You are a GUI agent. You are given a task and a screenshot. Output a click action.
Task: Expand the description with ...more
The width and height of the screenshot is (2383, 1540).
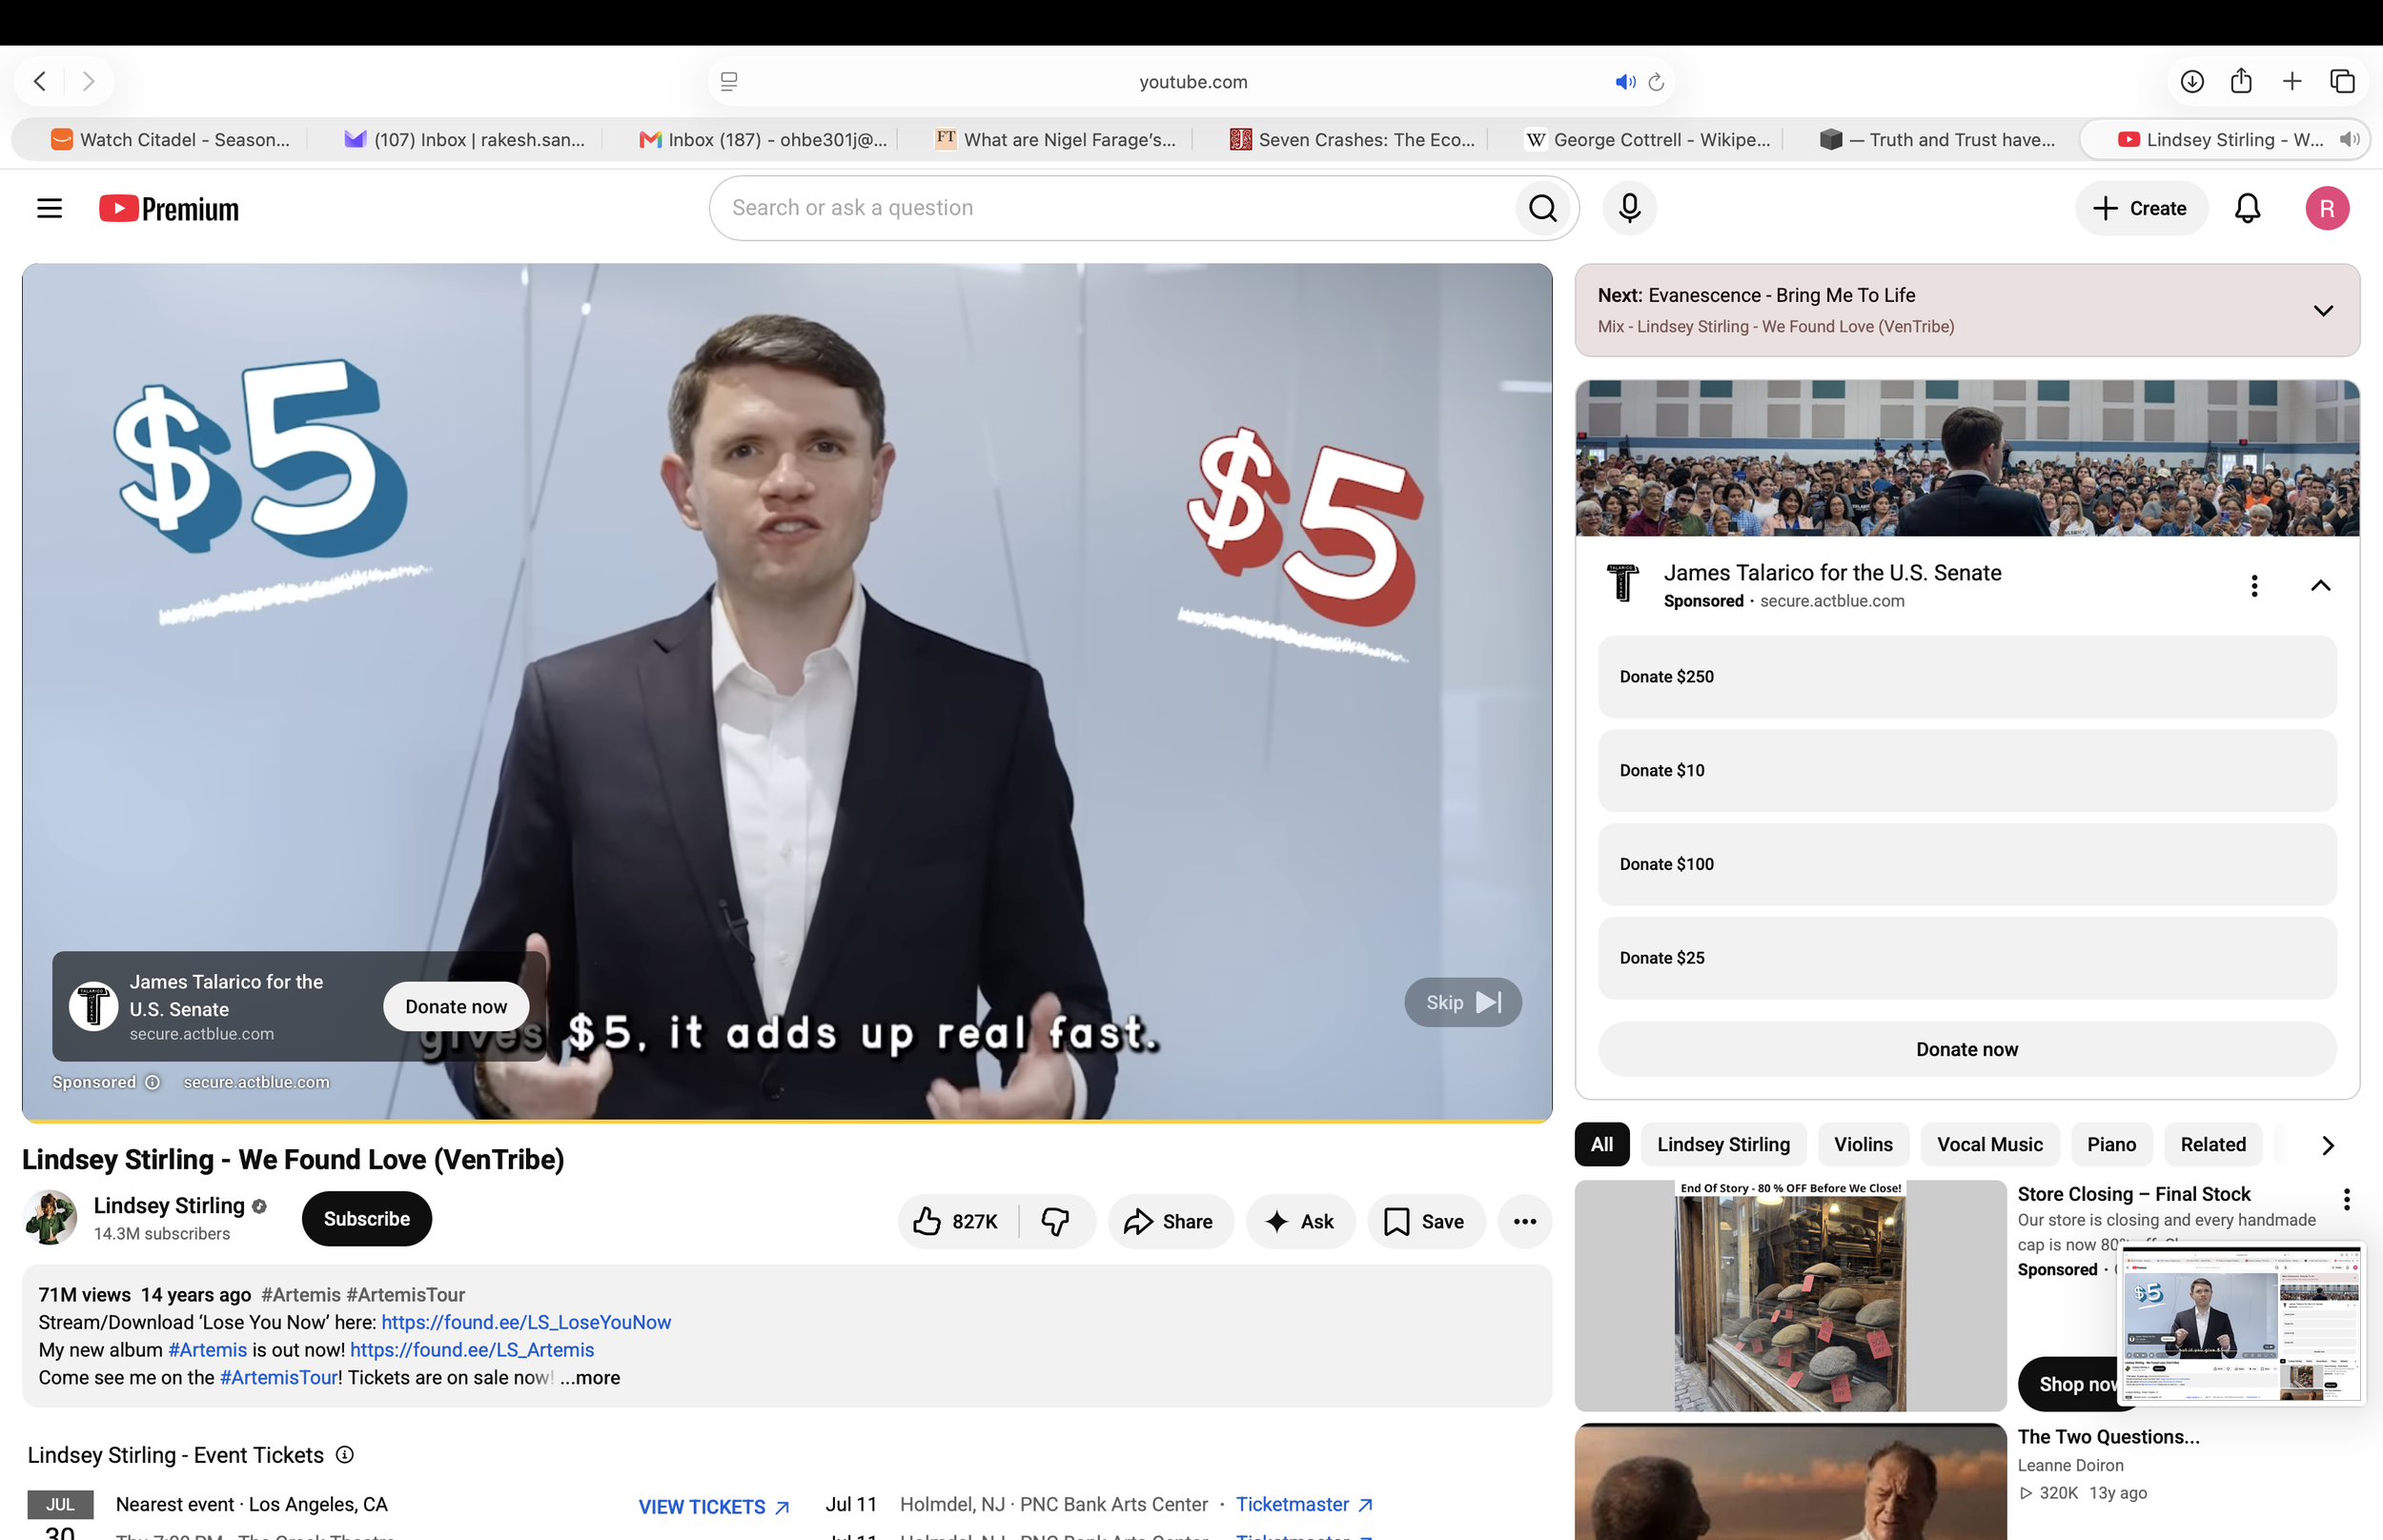590,1377
